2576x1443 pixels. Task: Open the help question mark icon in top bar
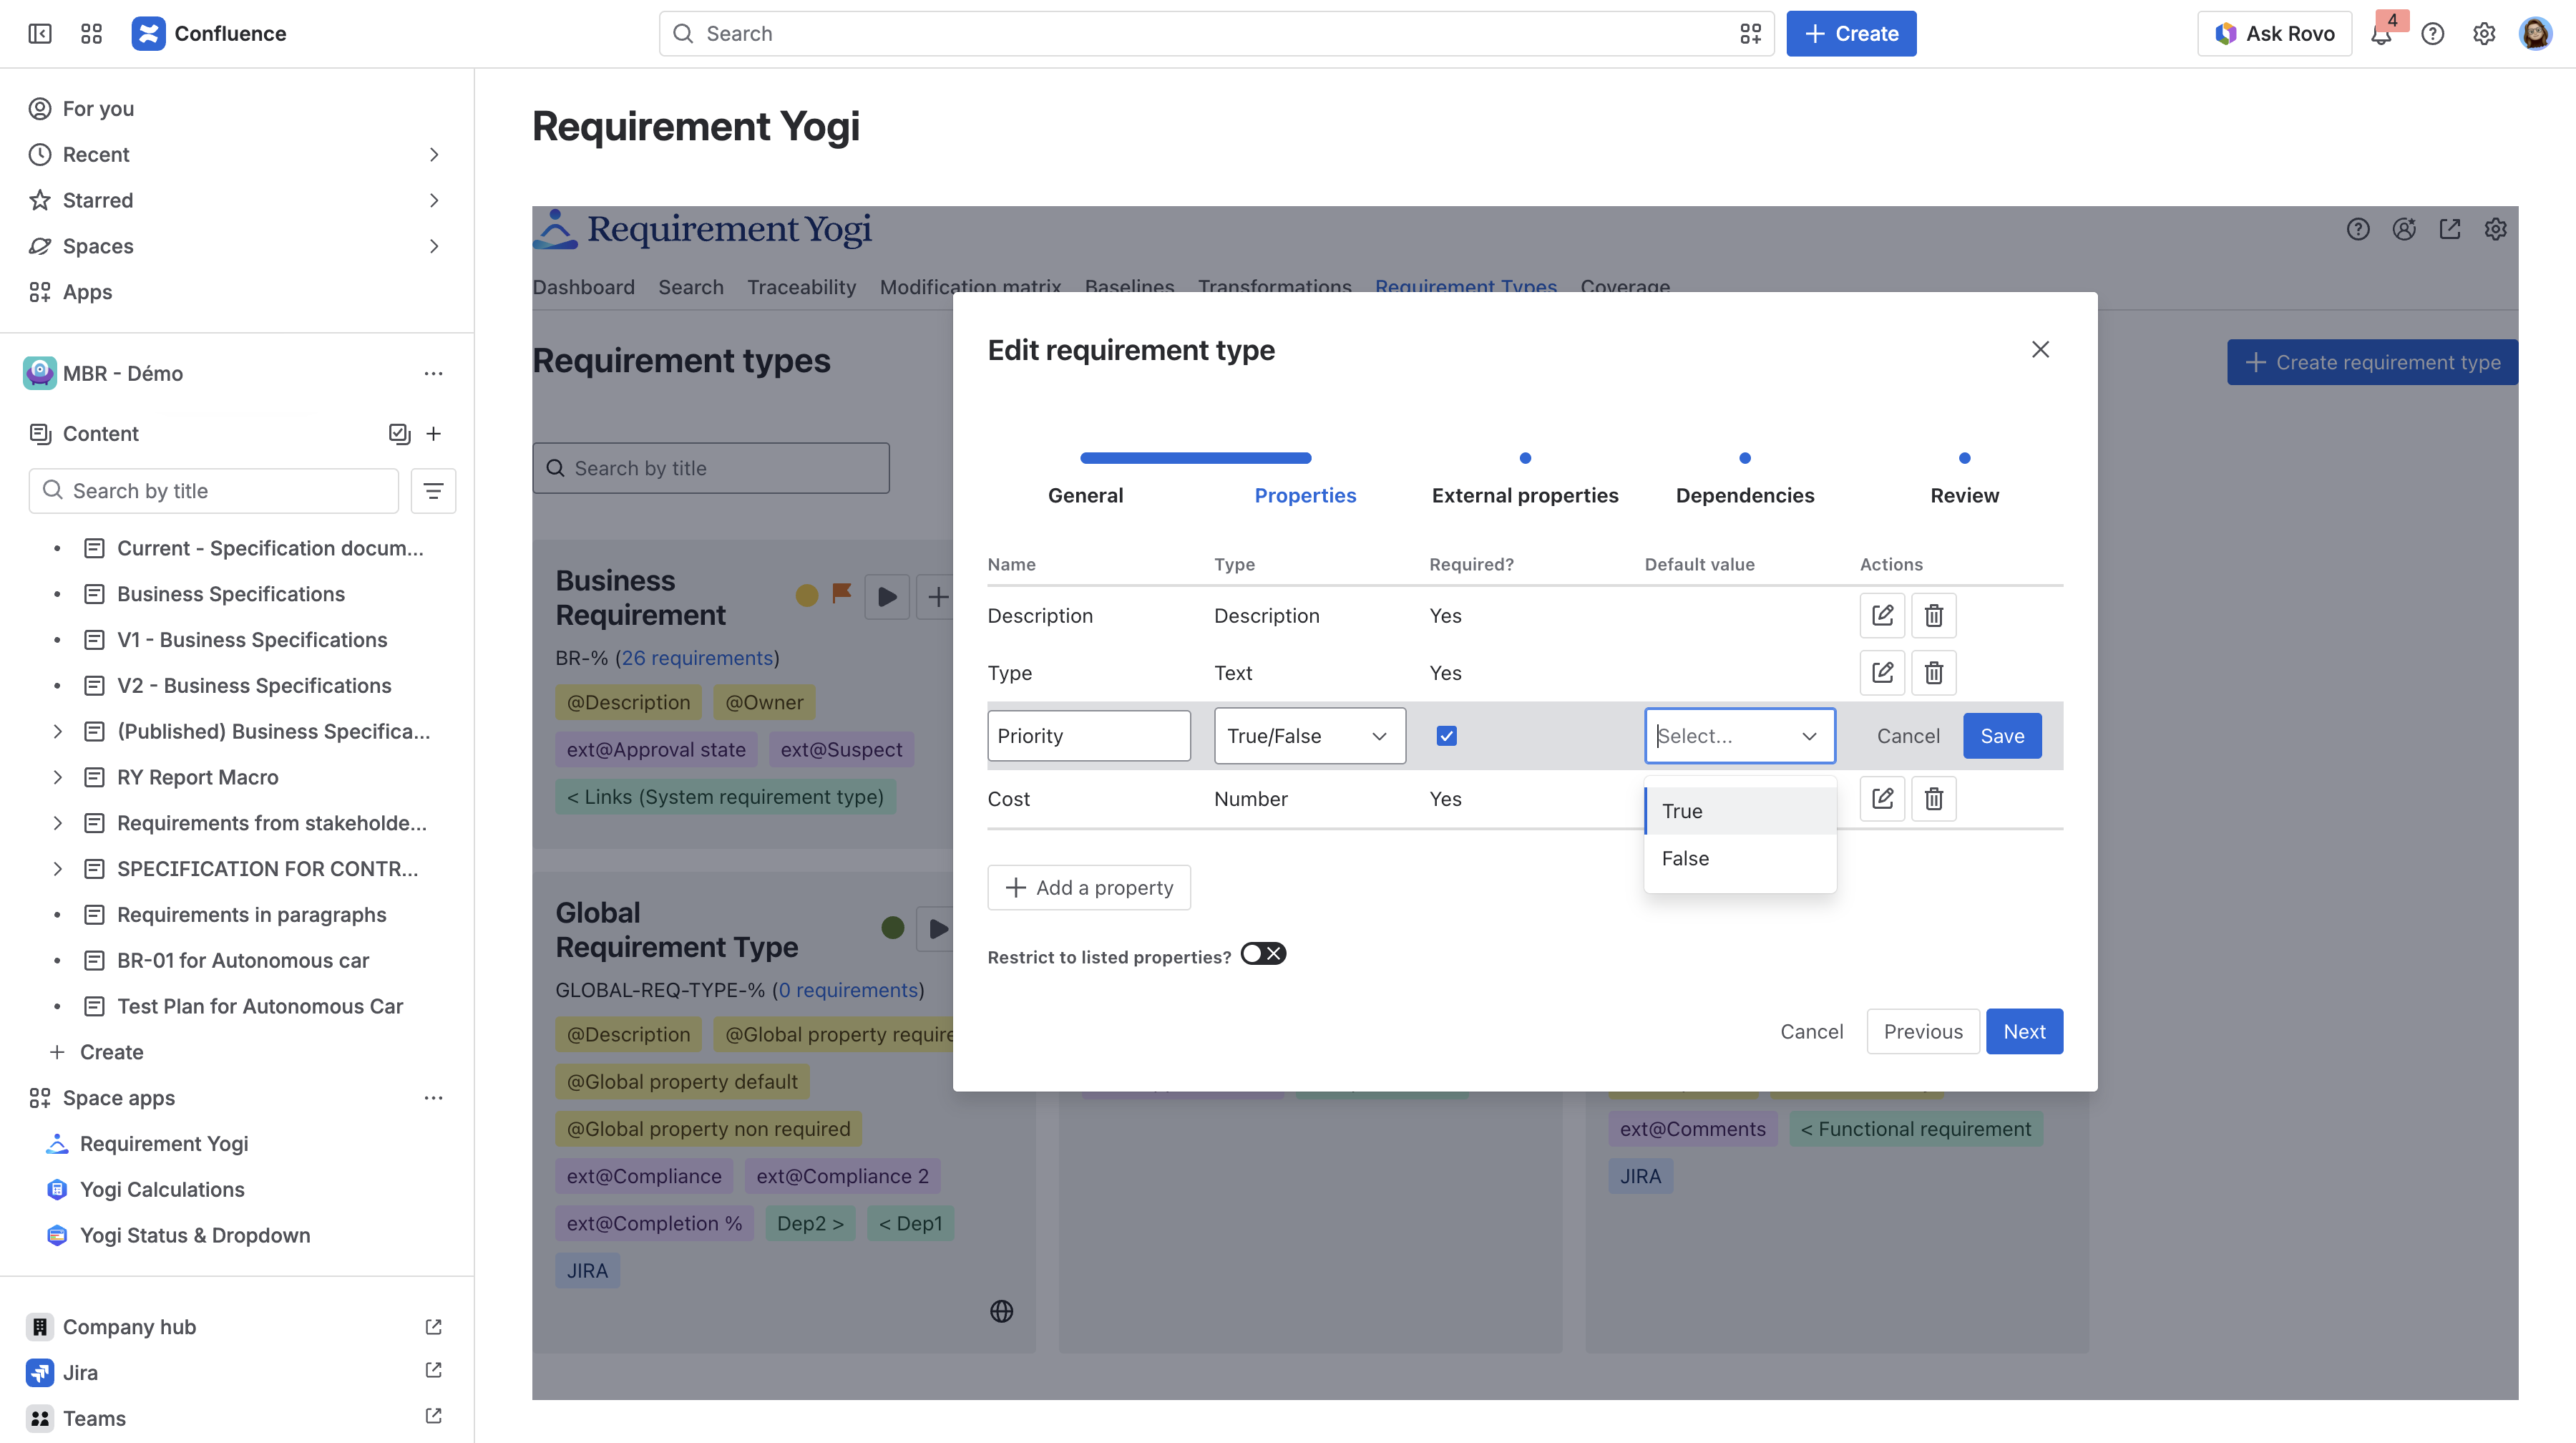tap(2432, 34)
